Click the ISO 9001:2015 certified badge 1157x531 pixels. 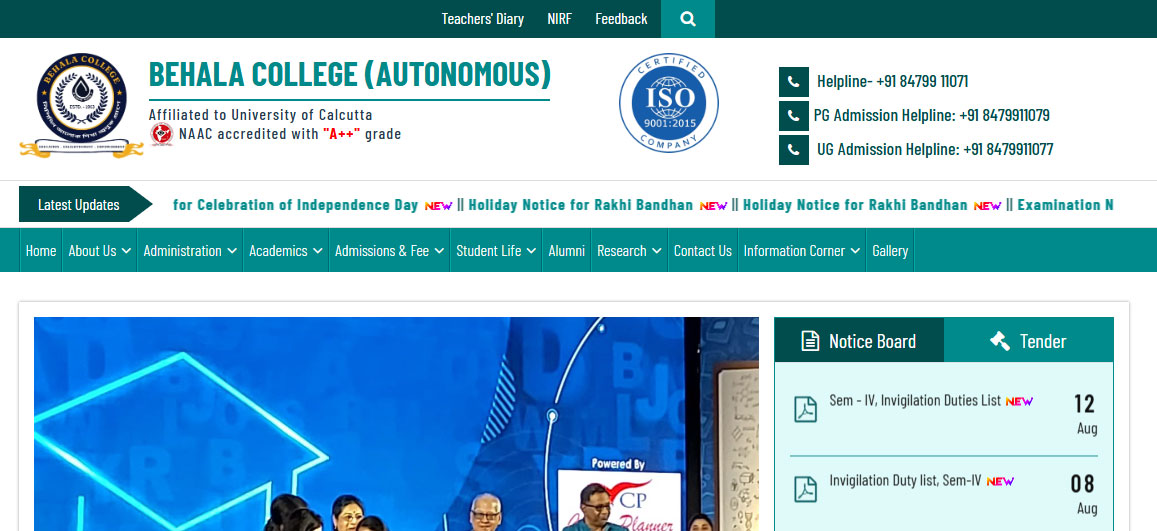click(669, 103)
